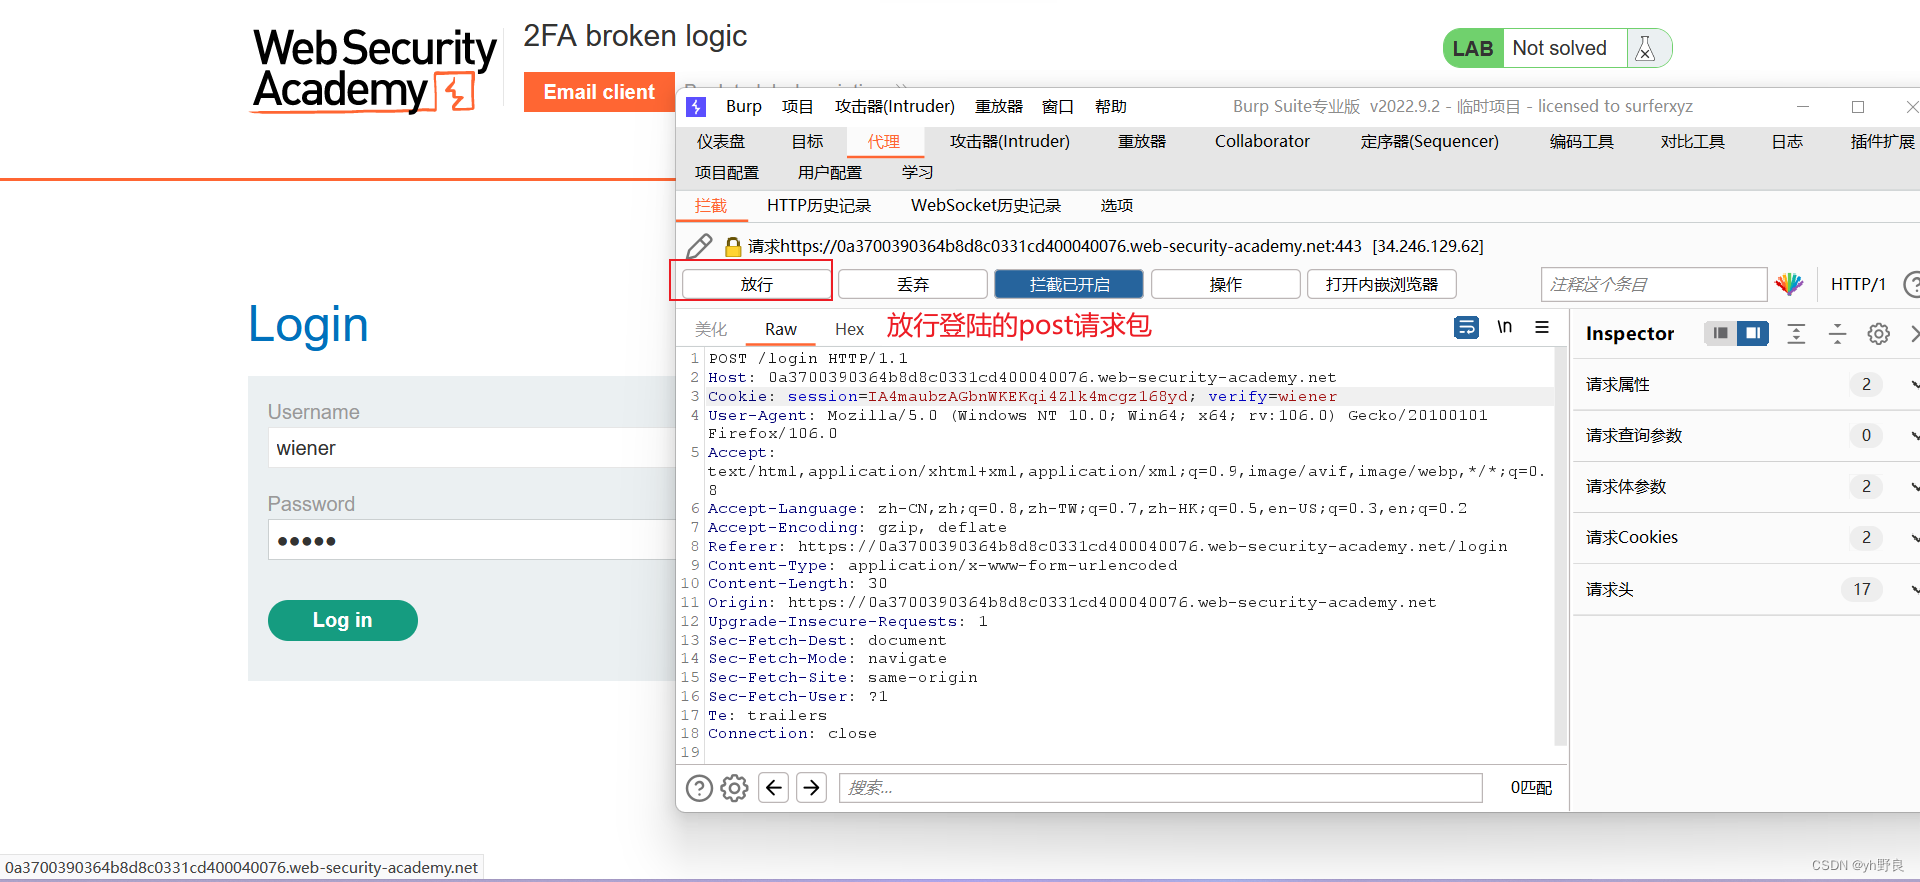Open the 选项 sub-tab
This screenshot has height=882, width=1920.
(x=1117, y=206)
